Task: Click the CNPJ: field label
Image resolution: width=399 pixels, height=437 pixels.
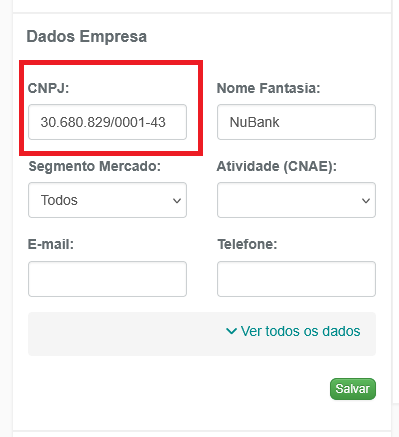Action: tap(48, 88)
